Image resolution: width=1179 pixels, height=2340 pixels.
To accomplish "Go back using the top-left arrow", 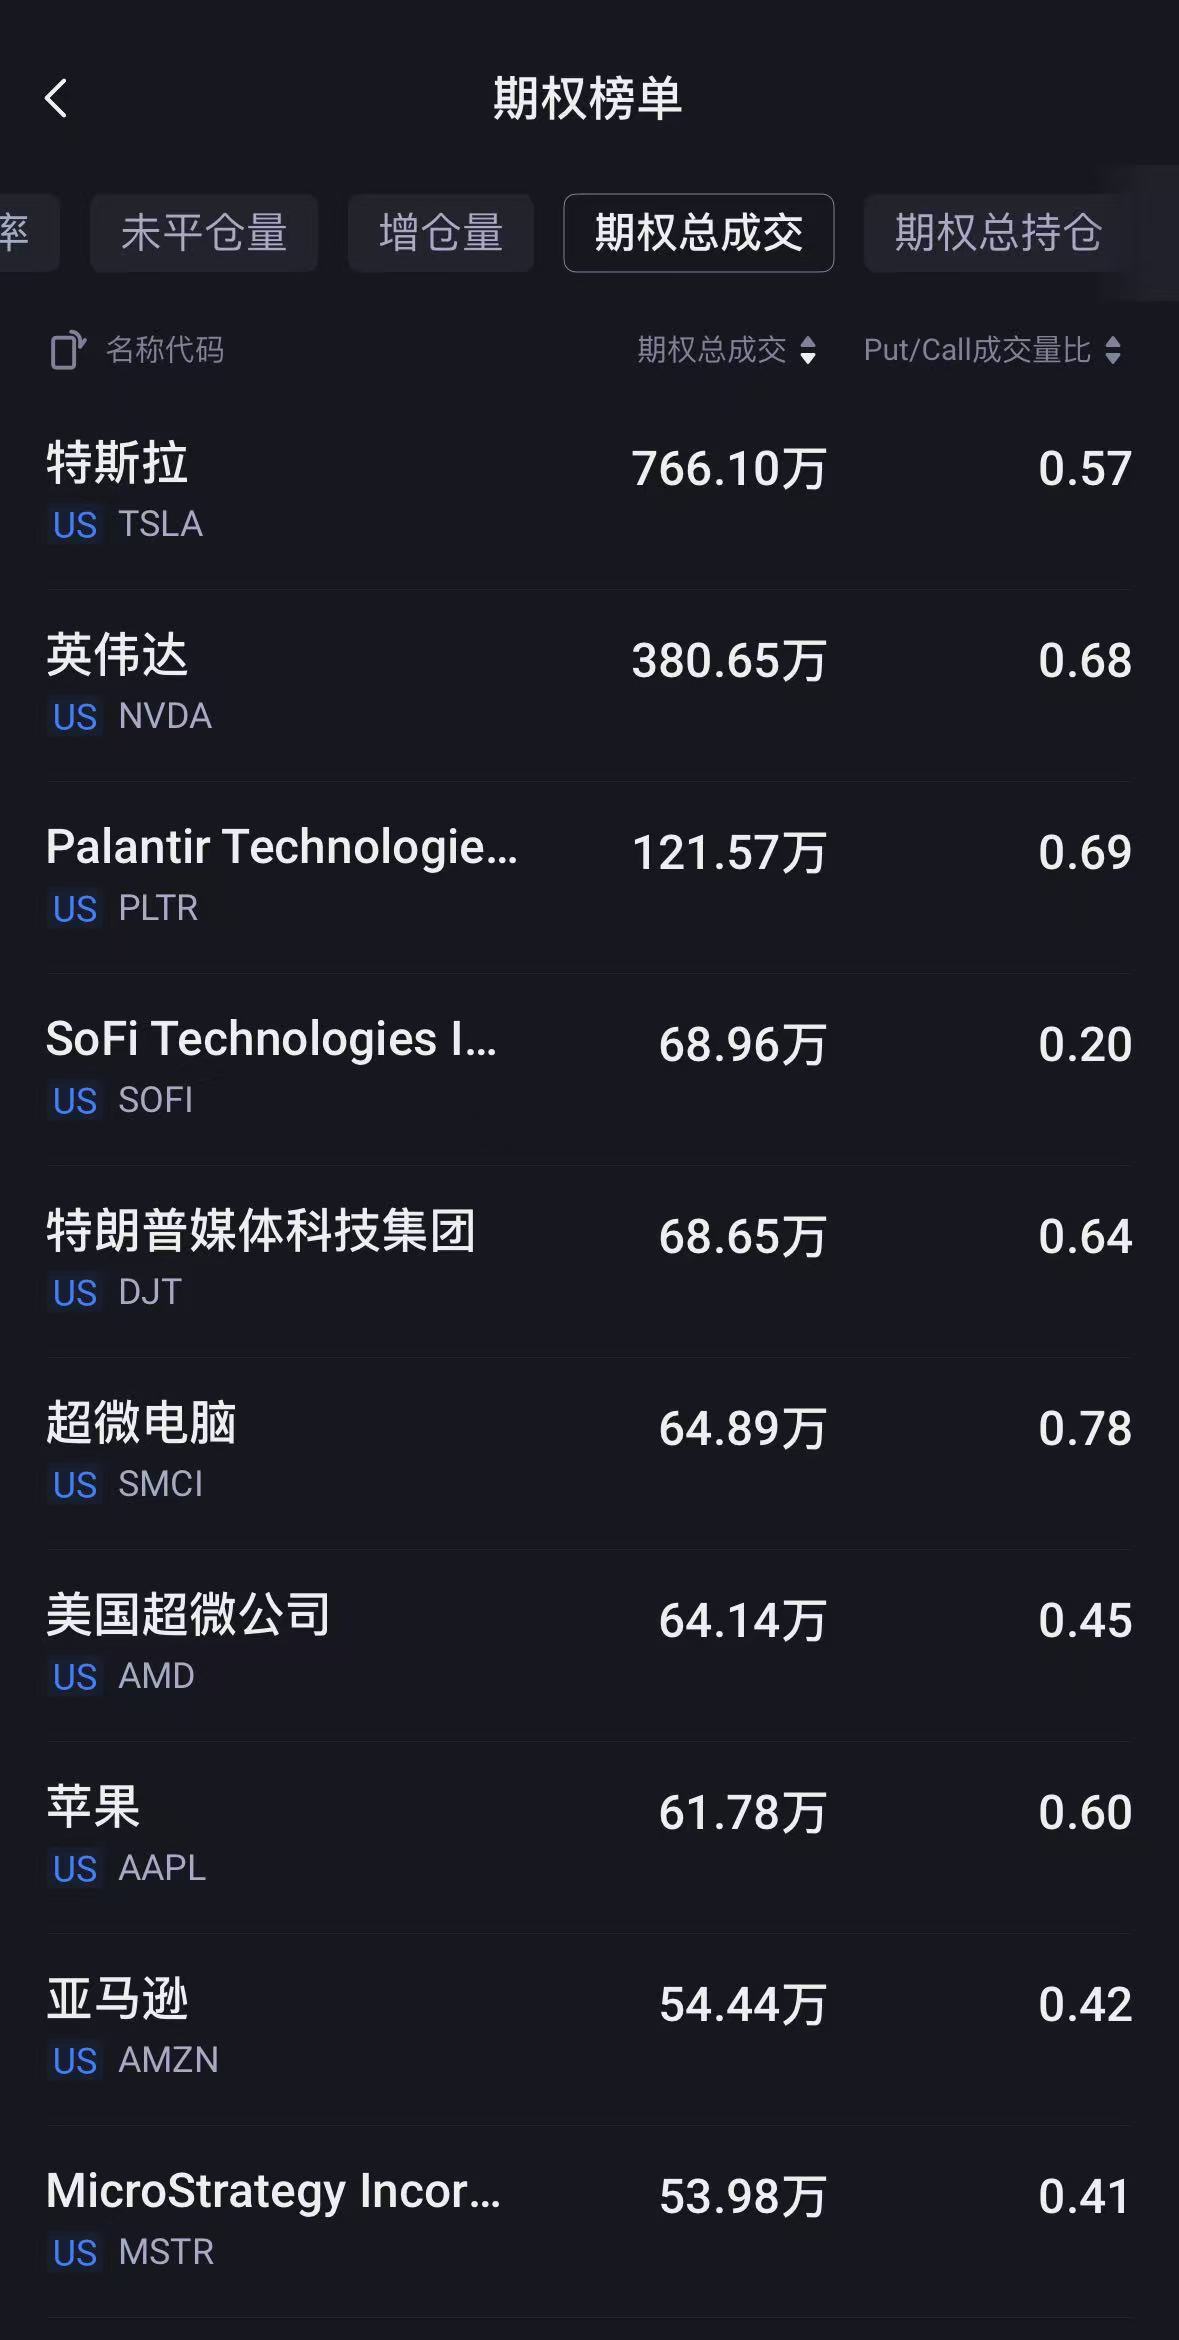I will point(57,98).
